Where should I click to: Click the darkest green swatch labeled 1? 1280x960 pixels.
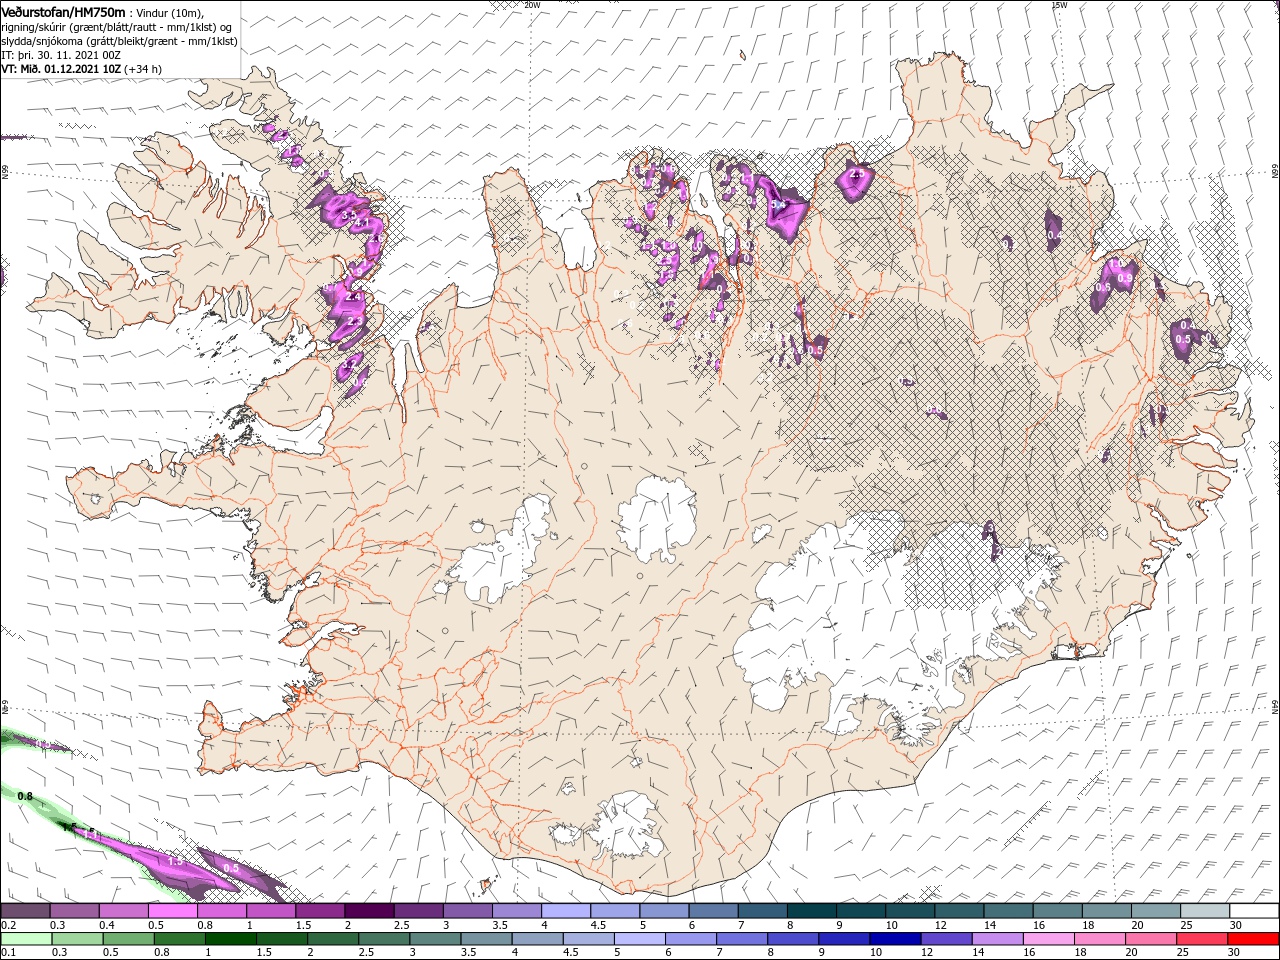click(231, 939)
